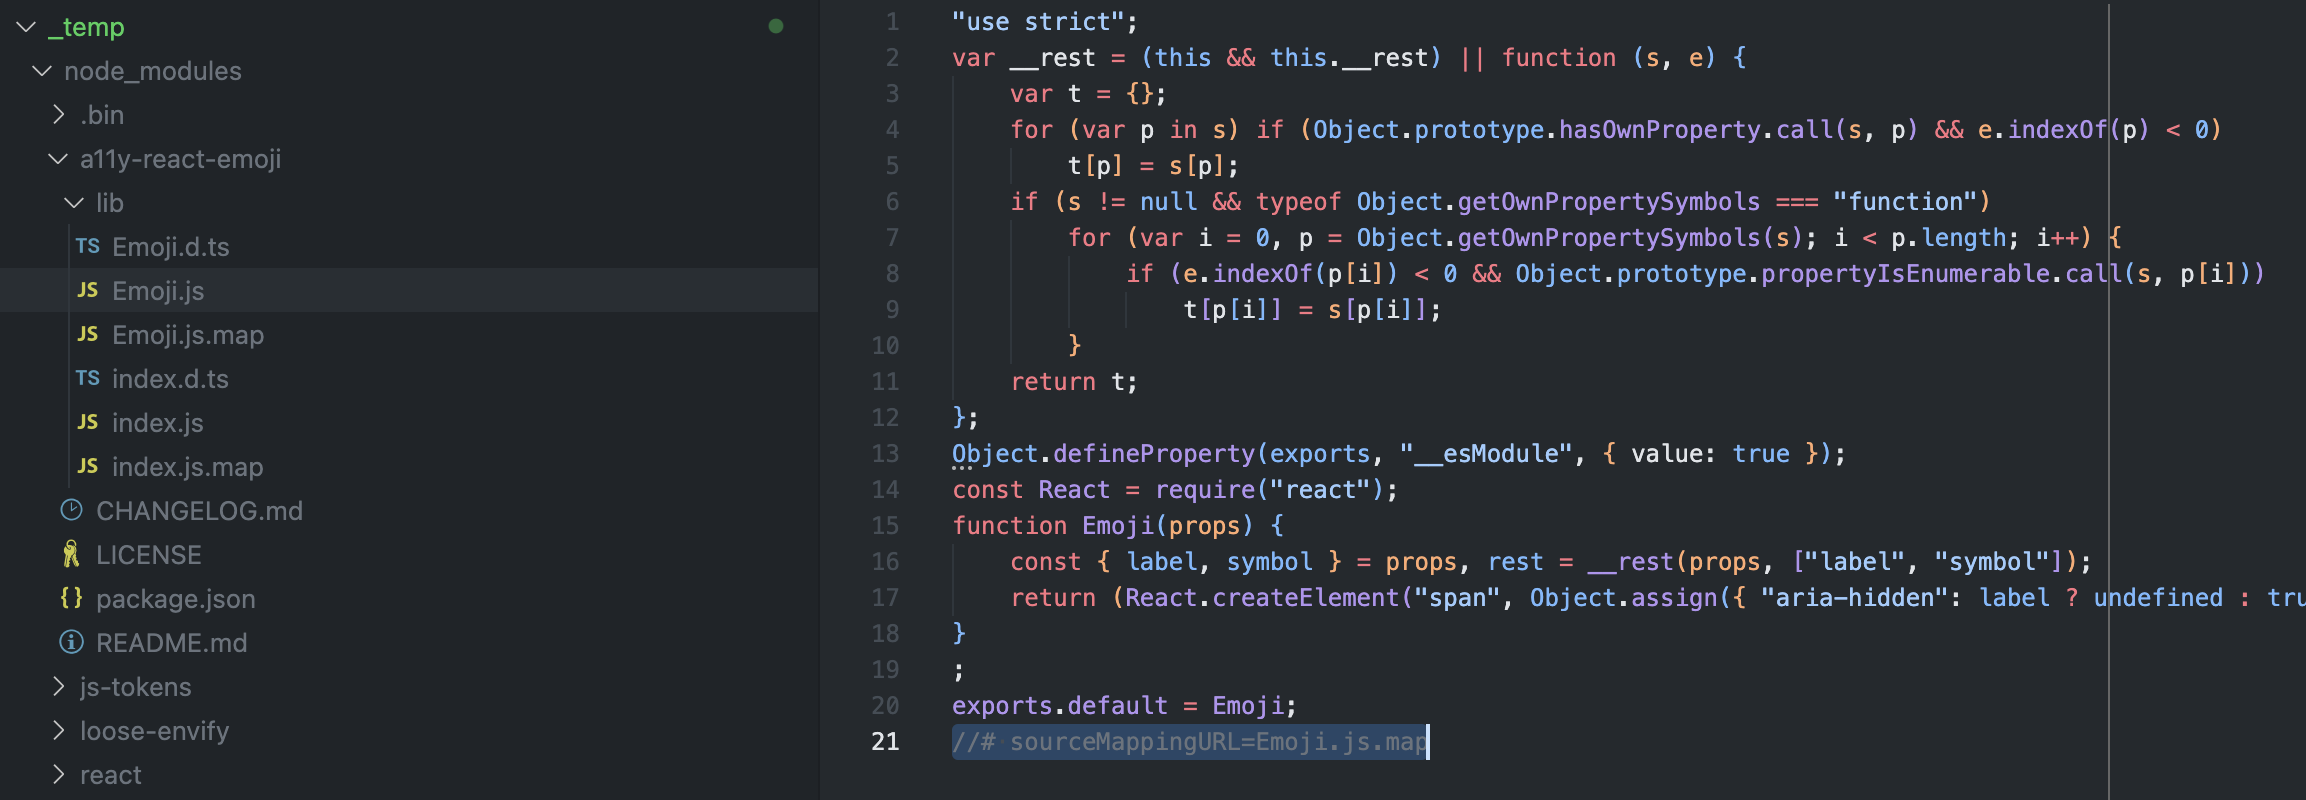Open the index.js.map file

click(188, 467)
